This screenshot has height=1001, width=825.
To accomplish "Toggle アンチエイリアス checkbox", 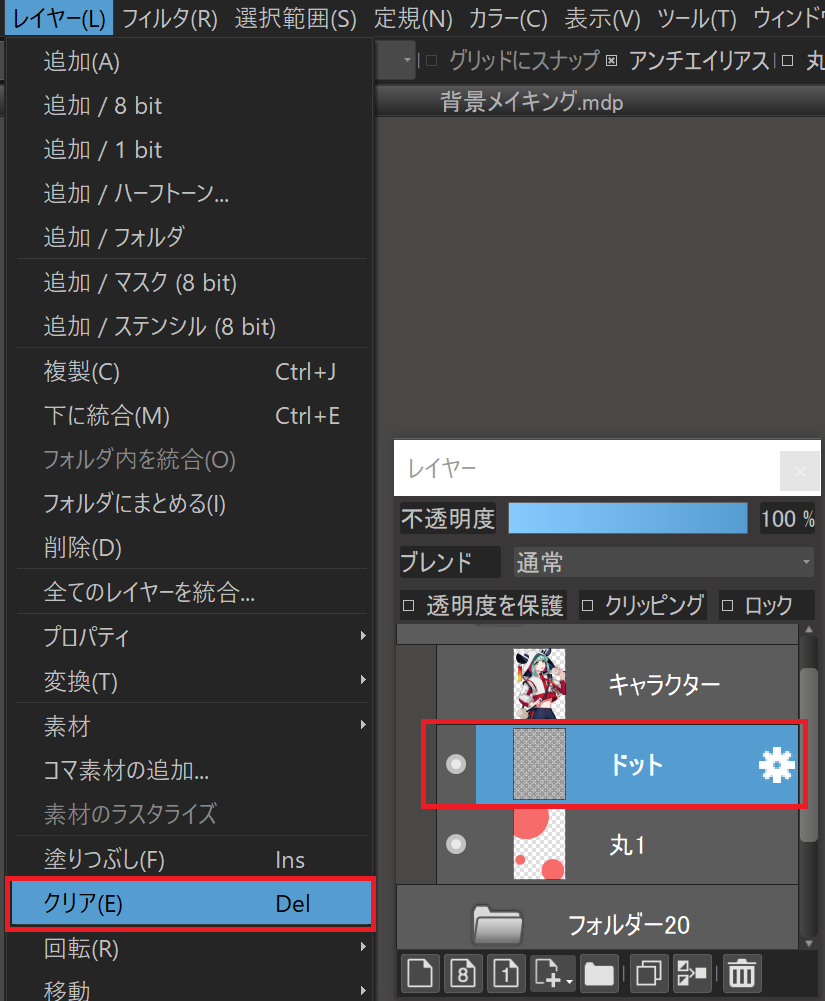I will tap(612, 61).
